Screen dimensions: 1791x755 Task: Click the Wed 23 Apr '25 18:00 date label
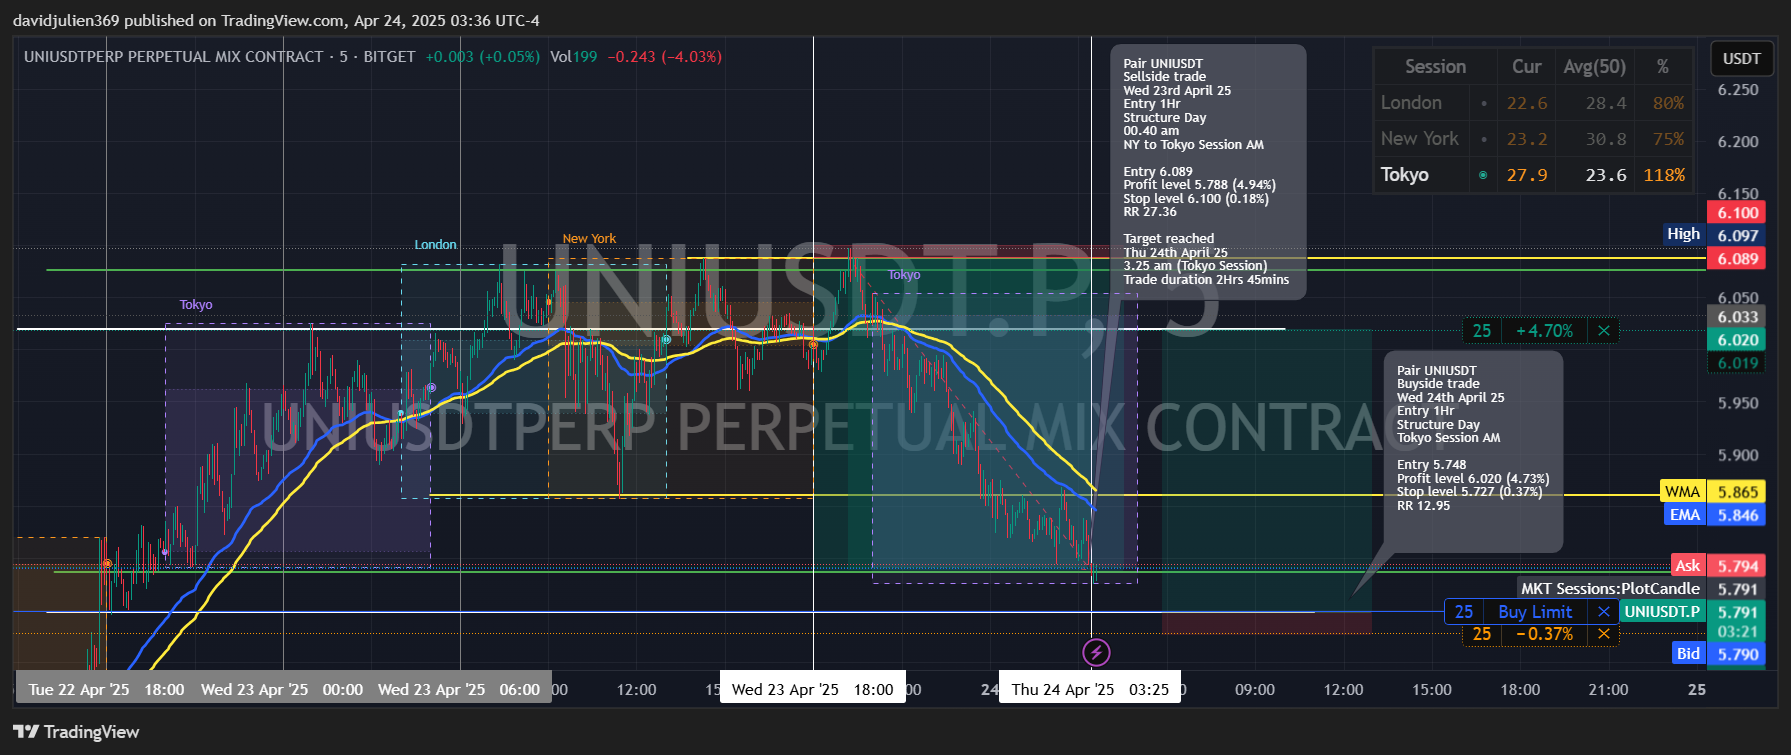pos(812,689)
